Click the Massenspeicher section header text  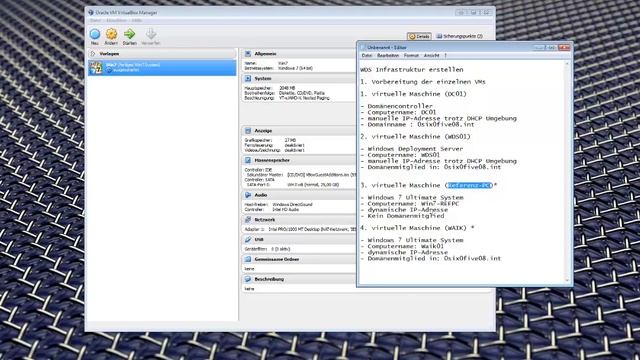[x=272, y=160]
